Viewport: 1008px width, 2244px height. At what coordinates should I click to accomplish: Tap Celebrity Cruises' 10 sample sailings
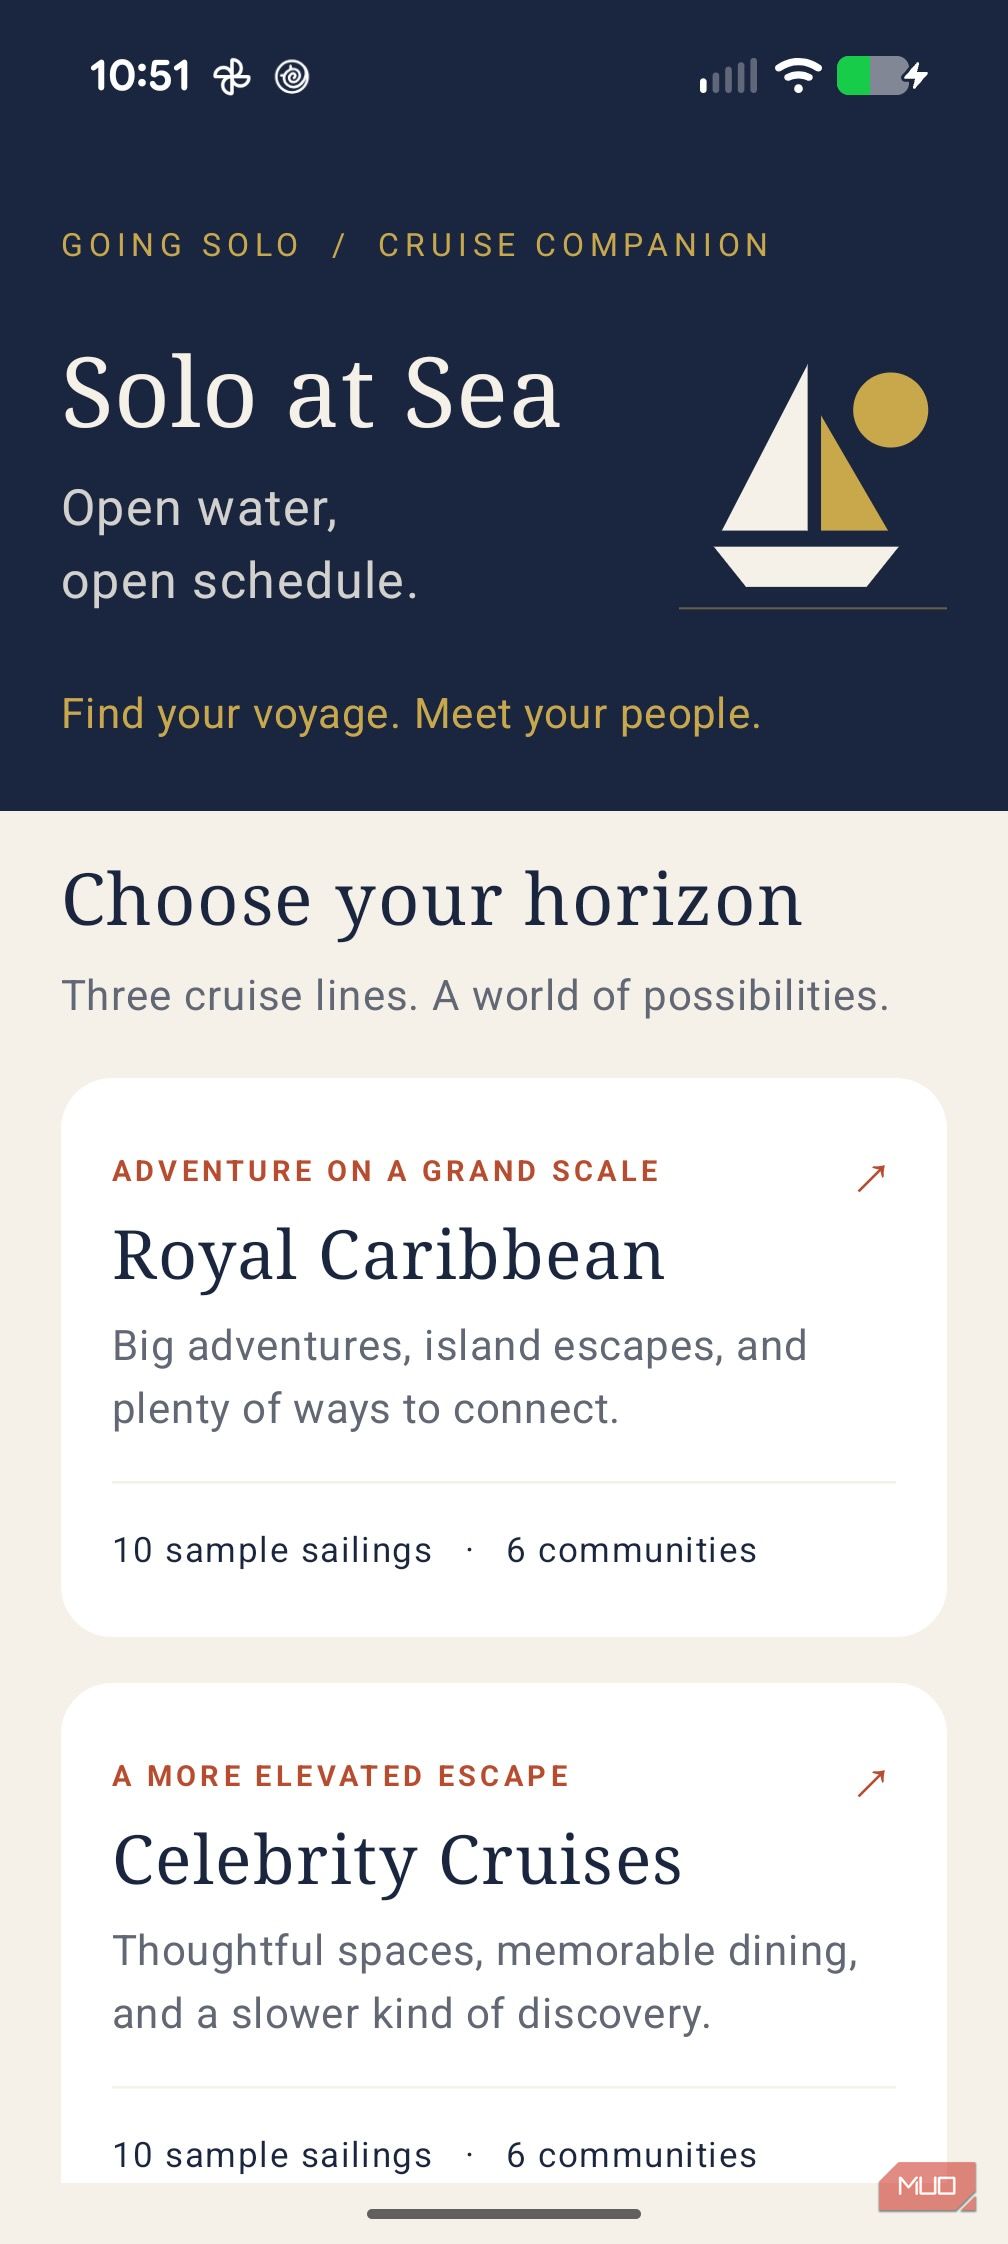[272, 2155]
